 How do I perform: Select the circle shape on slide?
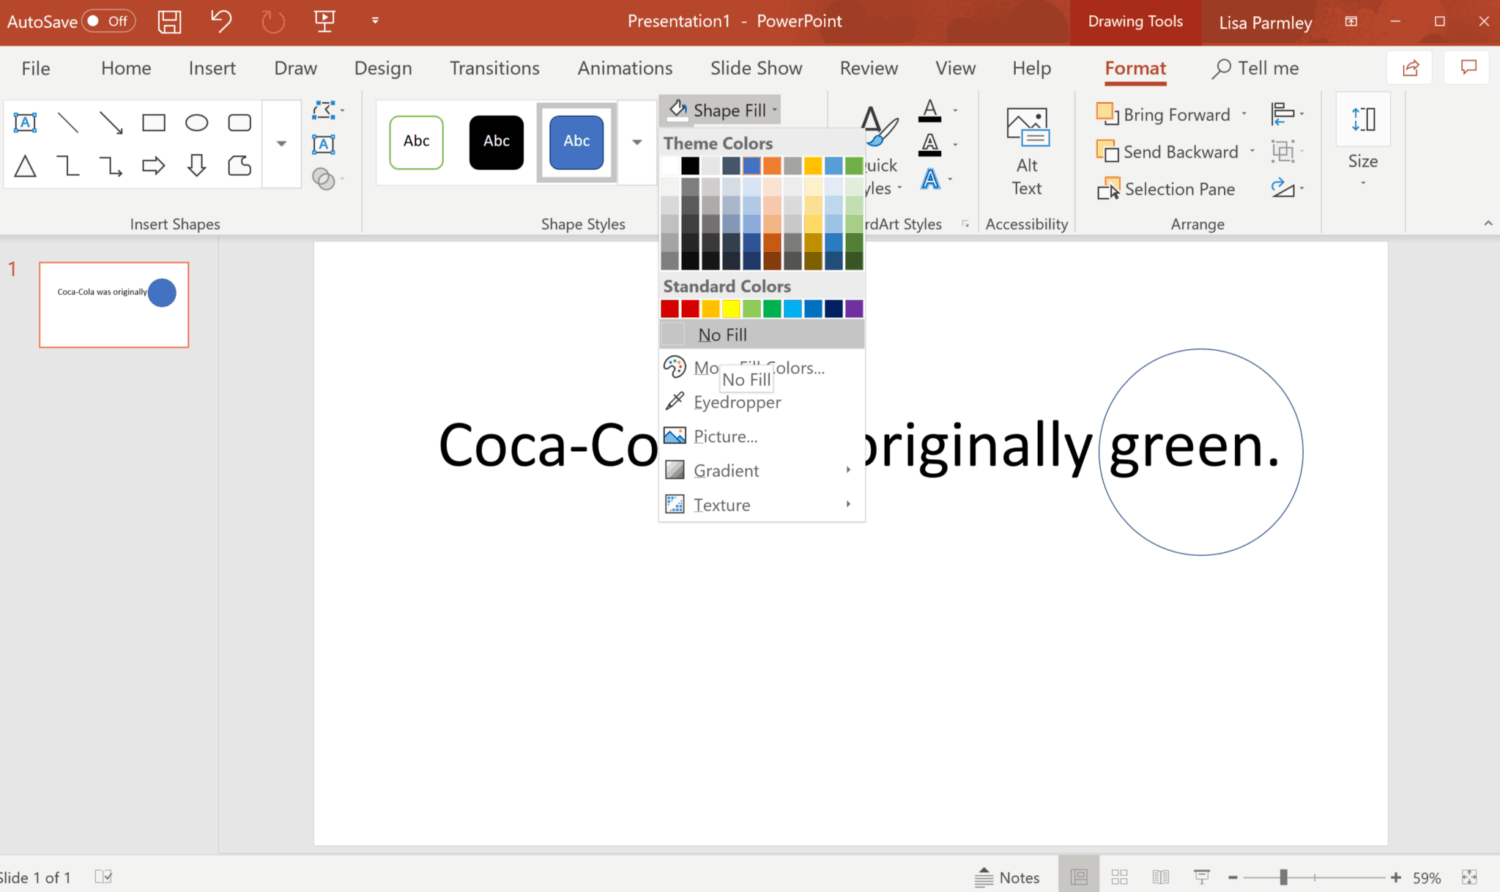pyautogui.click(x=1201, y=452)
